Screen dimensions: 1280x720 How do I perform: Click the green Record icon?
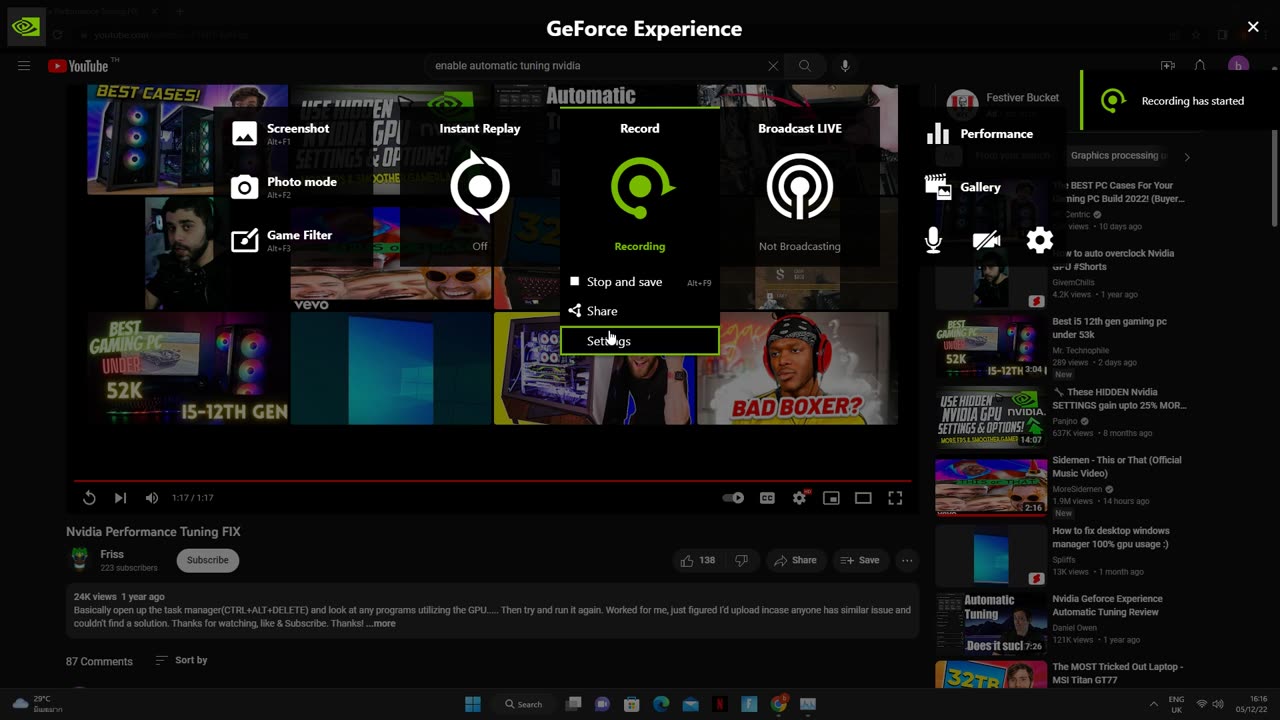tap(640, 187)
